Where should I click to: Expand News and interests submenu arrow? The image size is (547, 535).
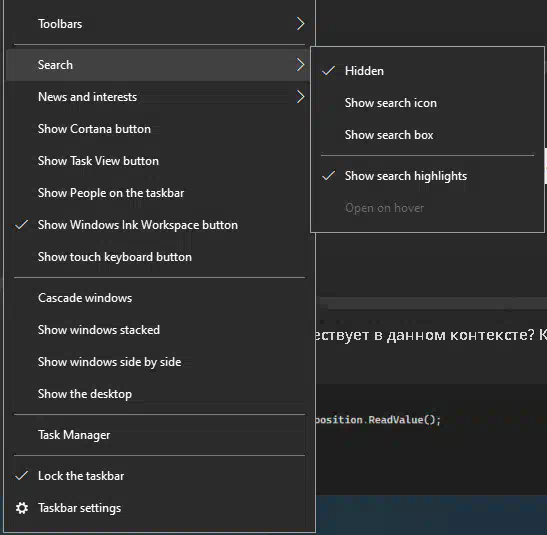(300, 97)
